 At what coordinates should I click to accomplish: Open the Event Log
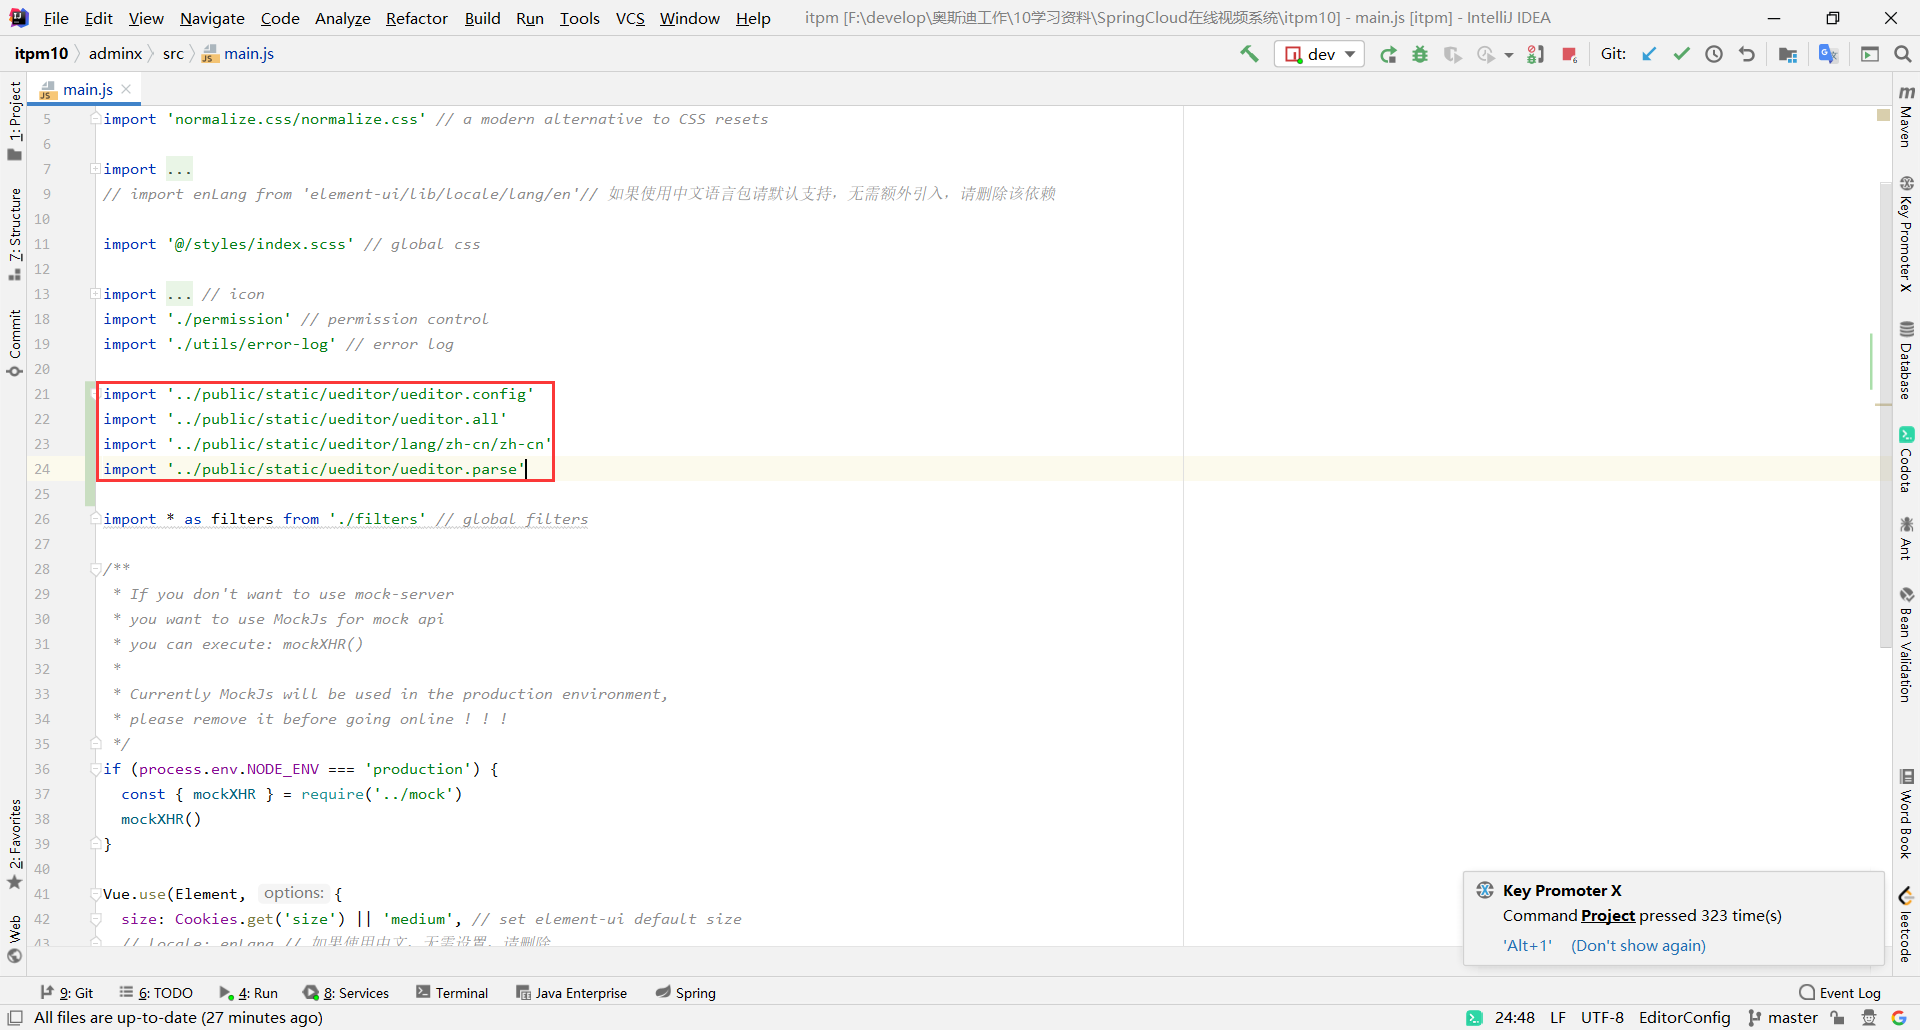[x=1849, y=992]
